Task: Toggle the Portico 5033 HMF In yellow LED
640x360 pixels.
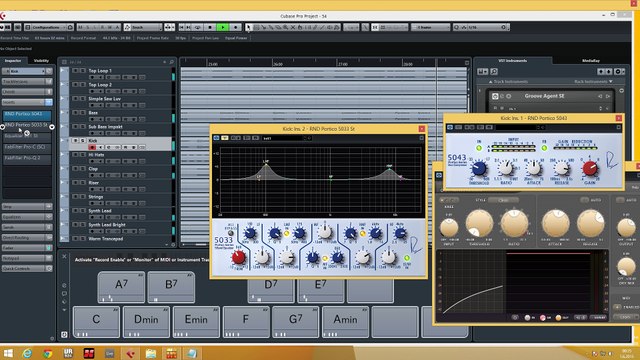Action: click(362, 233)
